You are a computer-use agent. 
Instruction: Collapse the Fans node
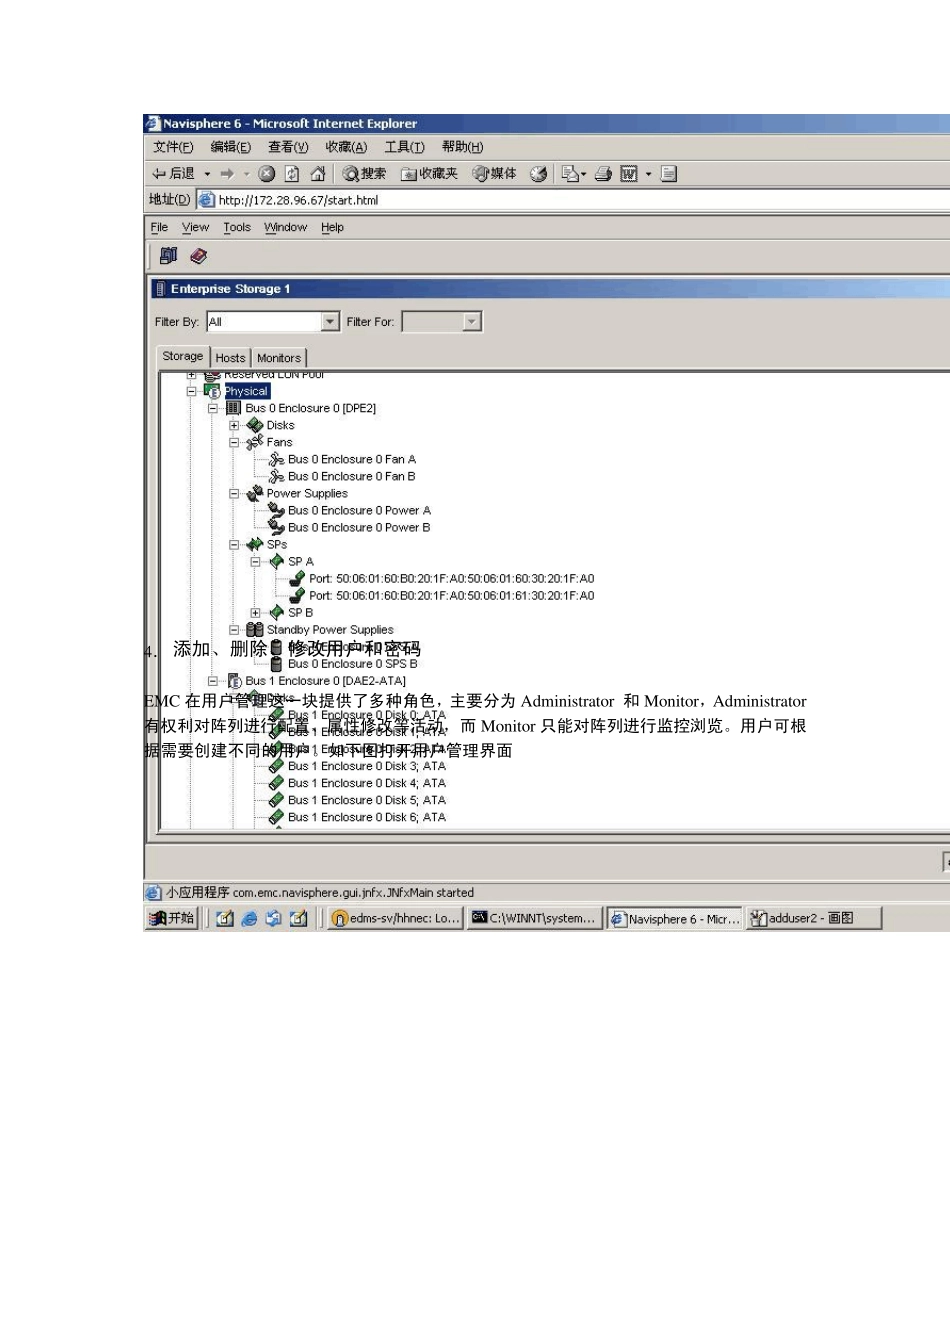[x=234, y=442]
